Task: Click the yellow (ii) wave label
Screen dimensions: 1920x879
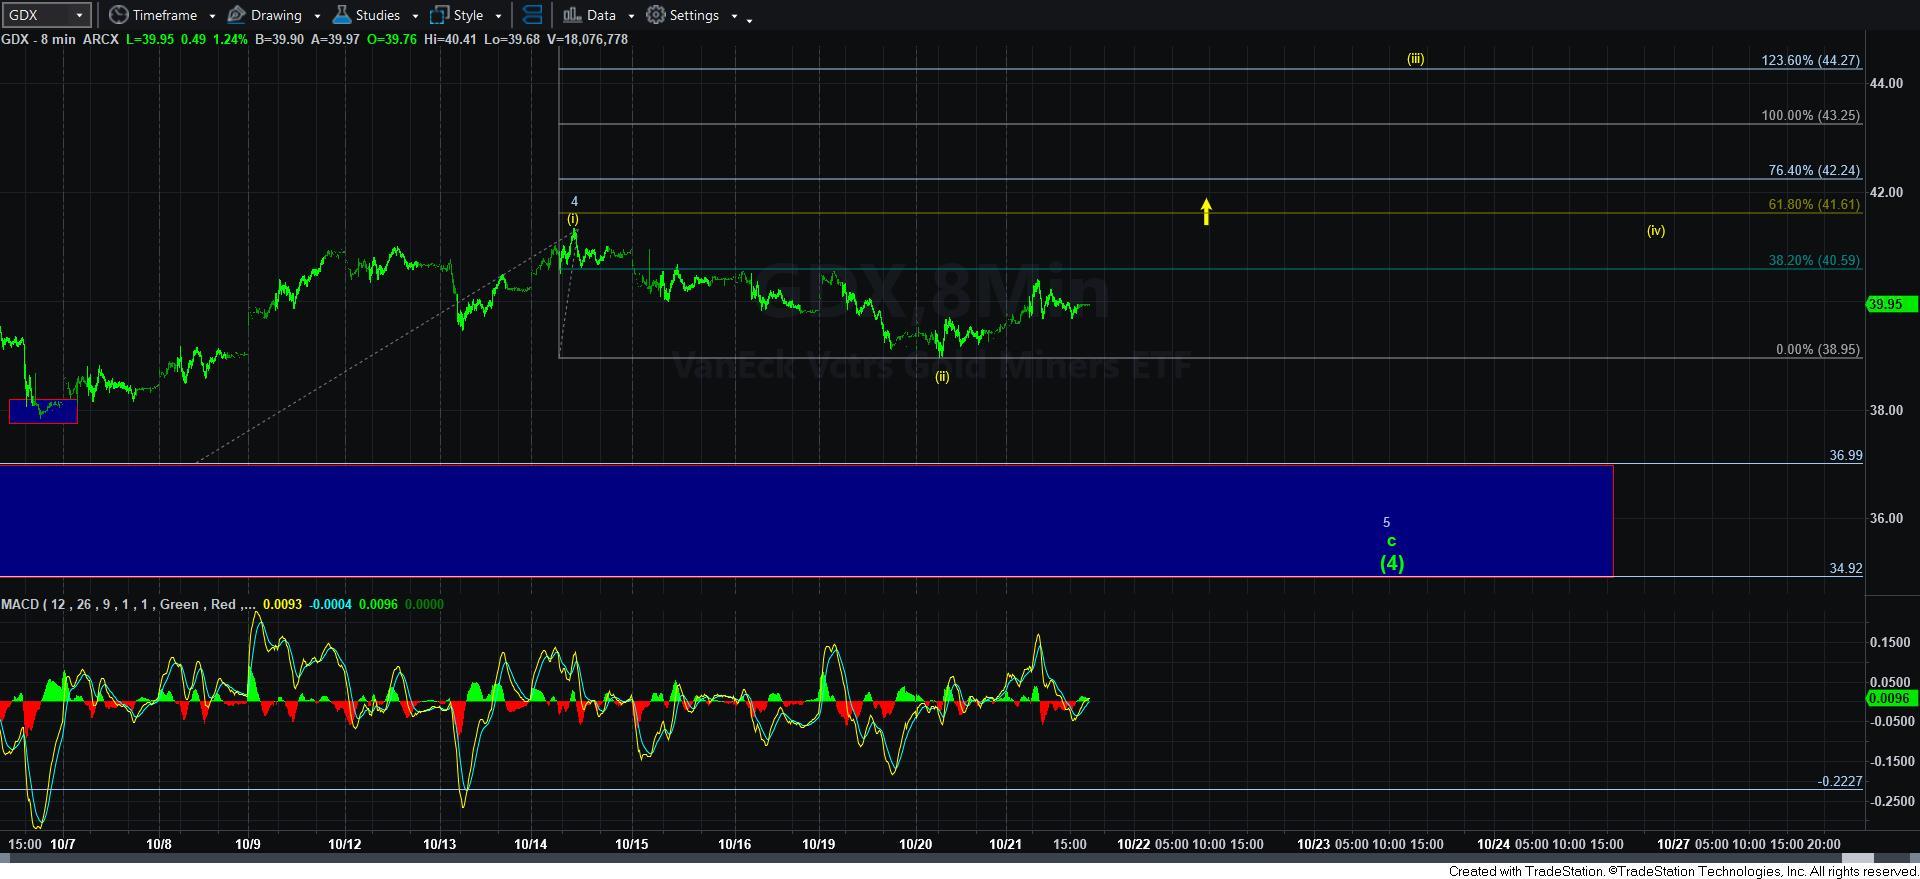Action: point(942,377)
